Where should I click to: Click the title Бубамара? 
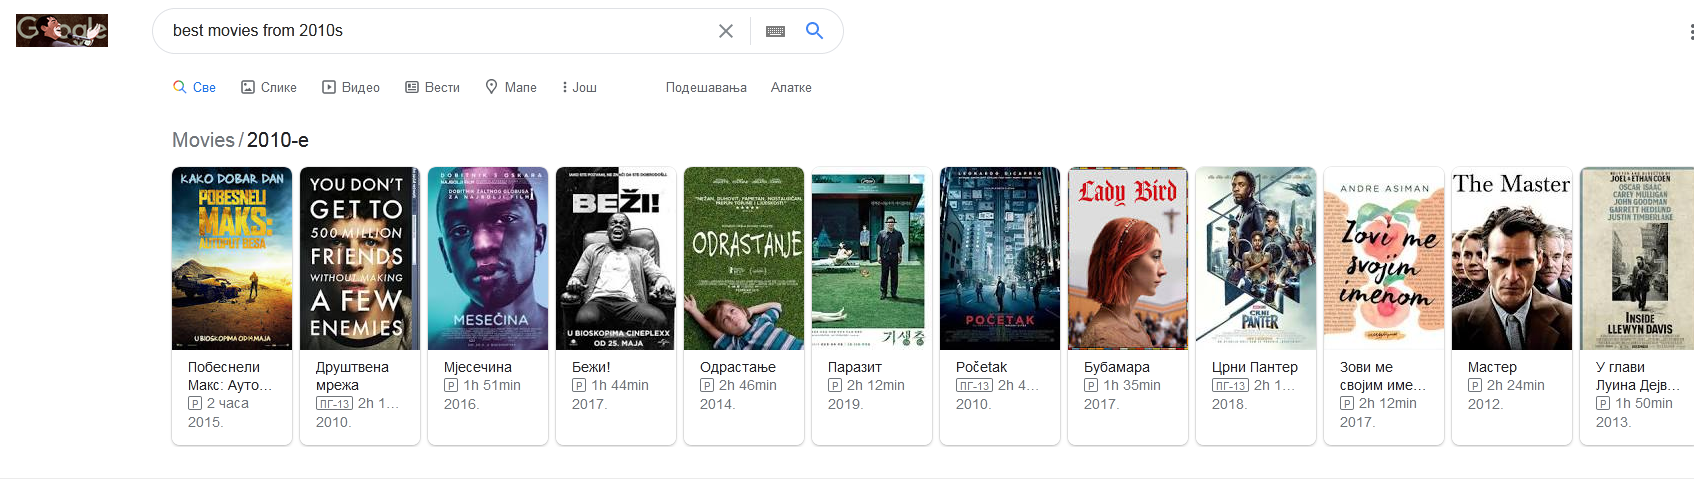[x=1117, y=367]
